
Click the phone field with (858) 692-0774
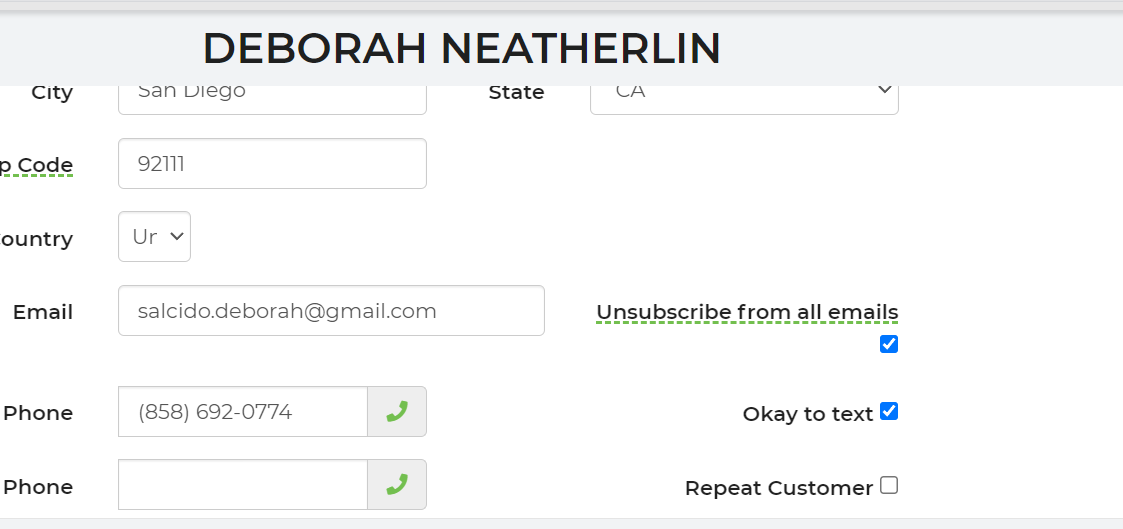point(243,412)
